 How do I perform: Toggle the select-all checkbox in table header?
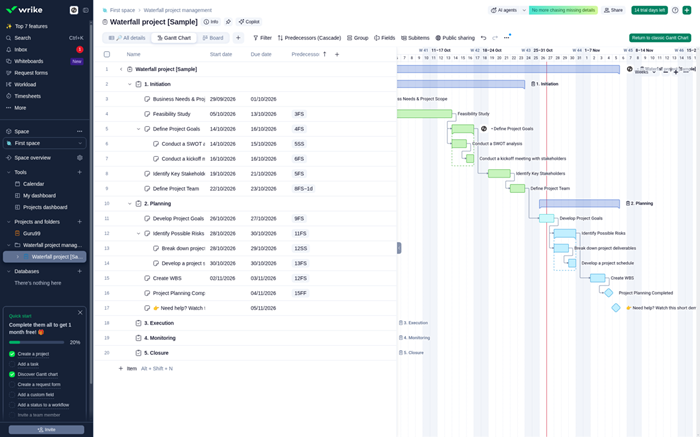pyautogui.click(x=107, y=54)
